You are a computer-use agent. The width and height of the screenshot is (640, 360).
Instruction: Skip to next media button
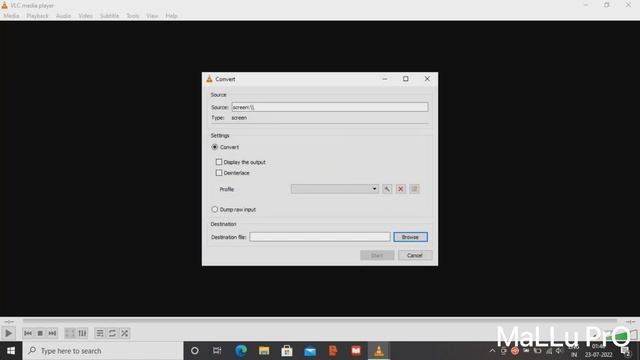point(52,333)
